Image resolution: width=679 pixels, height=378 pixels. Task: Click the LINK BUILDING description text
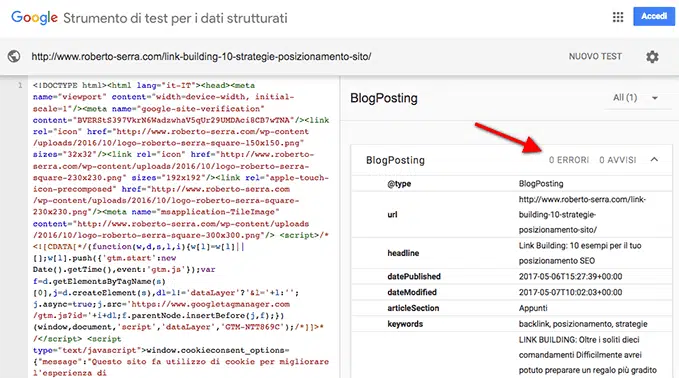tap(588, 355)
